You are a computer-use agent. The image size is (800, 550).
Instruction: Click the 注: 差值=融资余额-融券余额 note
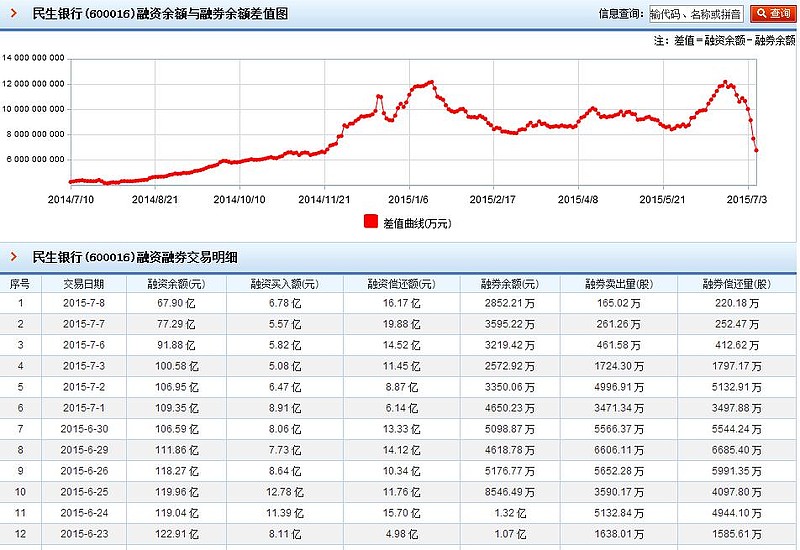pos(724,40)
